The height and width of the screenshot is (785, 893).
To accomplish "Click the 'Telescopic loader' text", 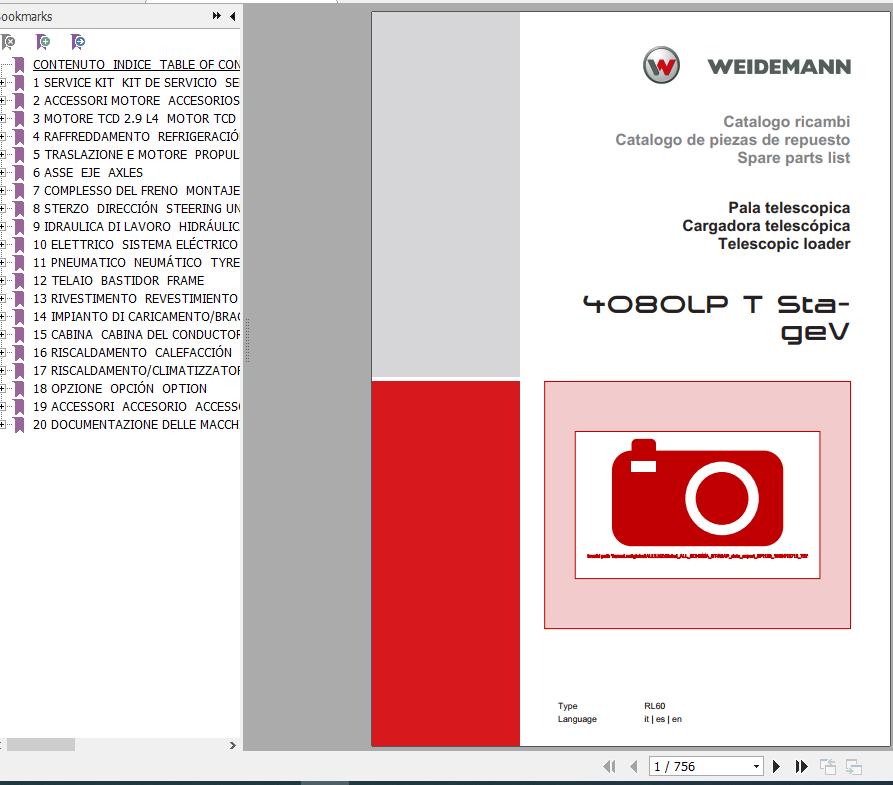I will (784, 244).
